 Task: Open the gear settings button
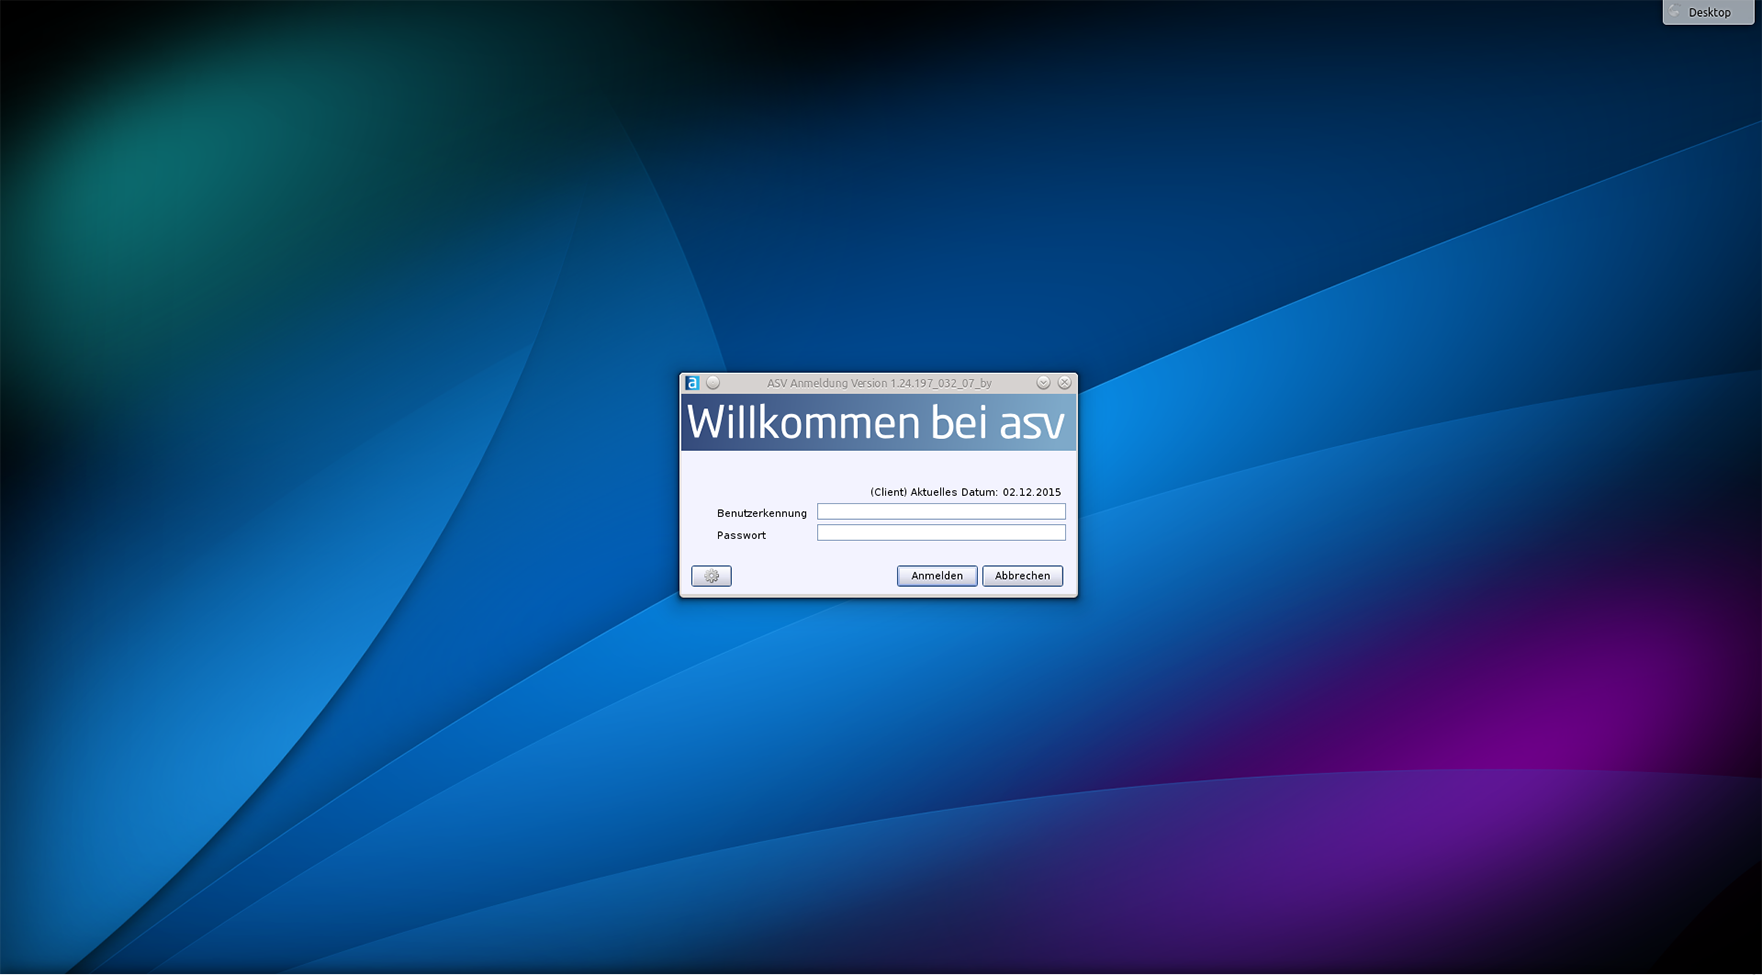pyautogui.click(x=711, y=576)
